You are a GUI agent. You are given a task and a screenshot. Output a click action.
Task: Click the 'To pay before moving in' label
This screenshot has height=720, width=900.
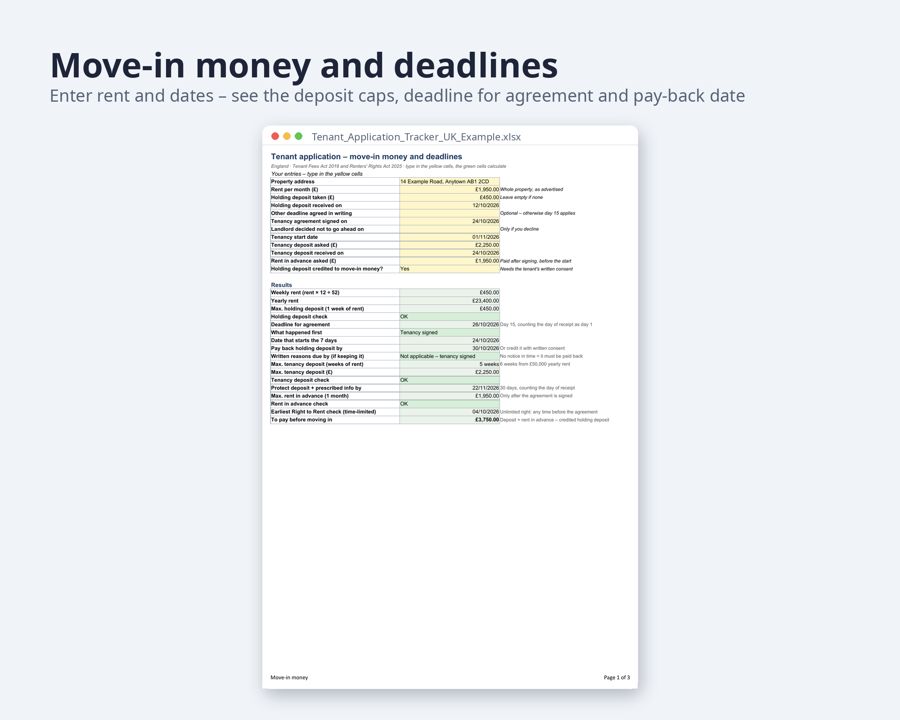[301, 420]
